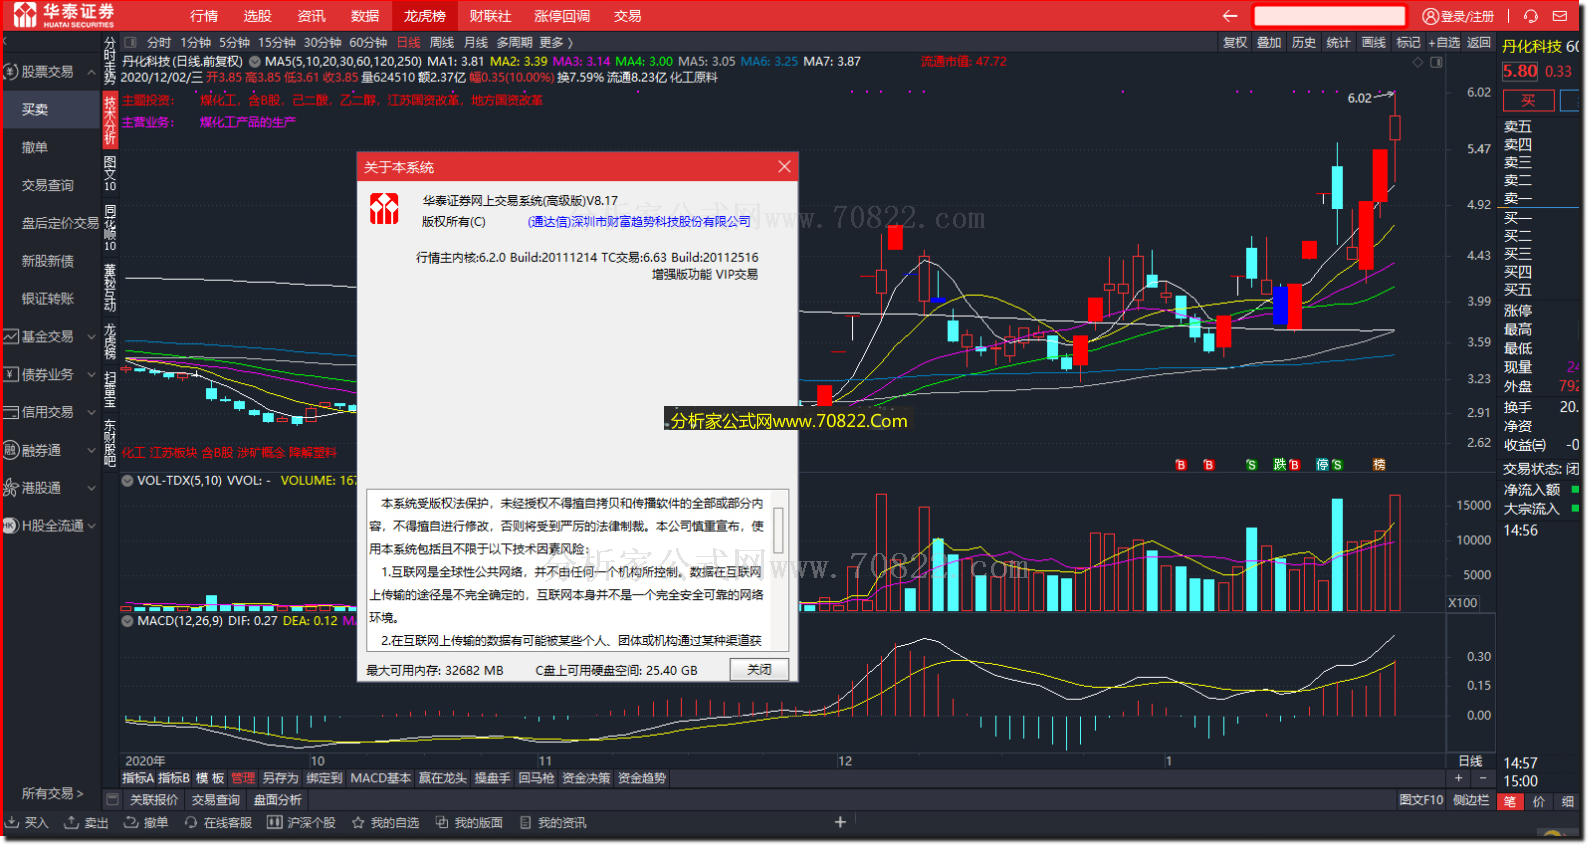
Task: Click the red 买 buy button in quote panel
Action: tap(1528, 100)
